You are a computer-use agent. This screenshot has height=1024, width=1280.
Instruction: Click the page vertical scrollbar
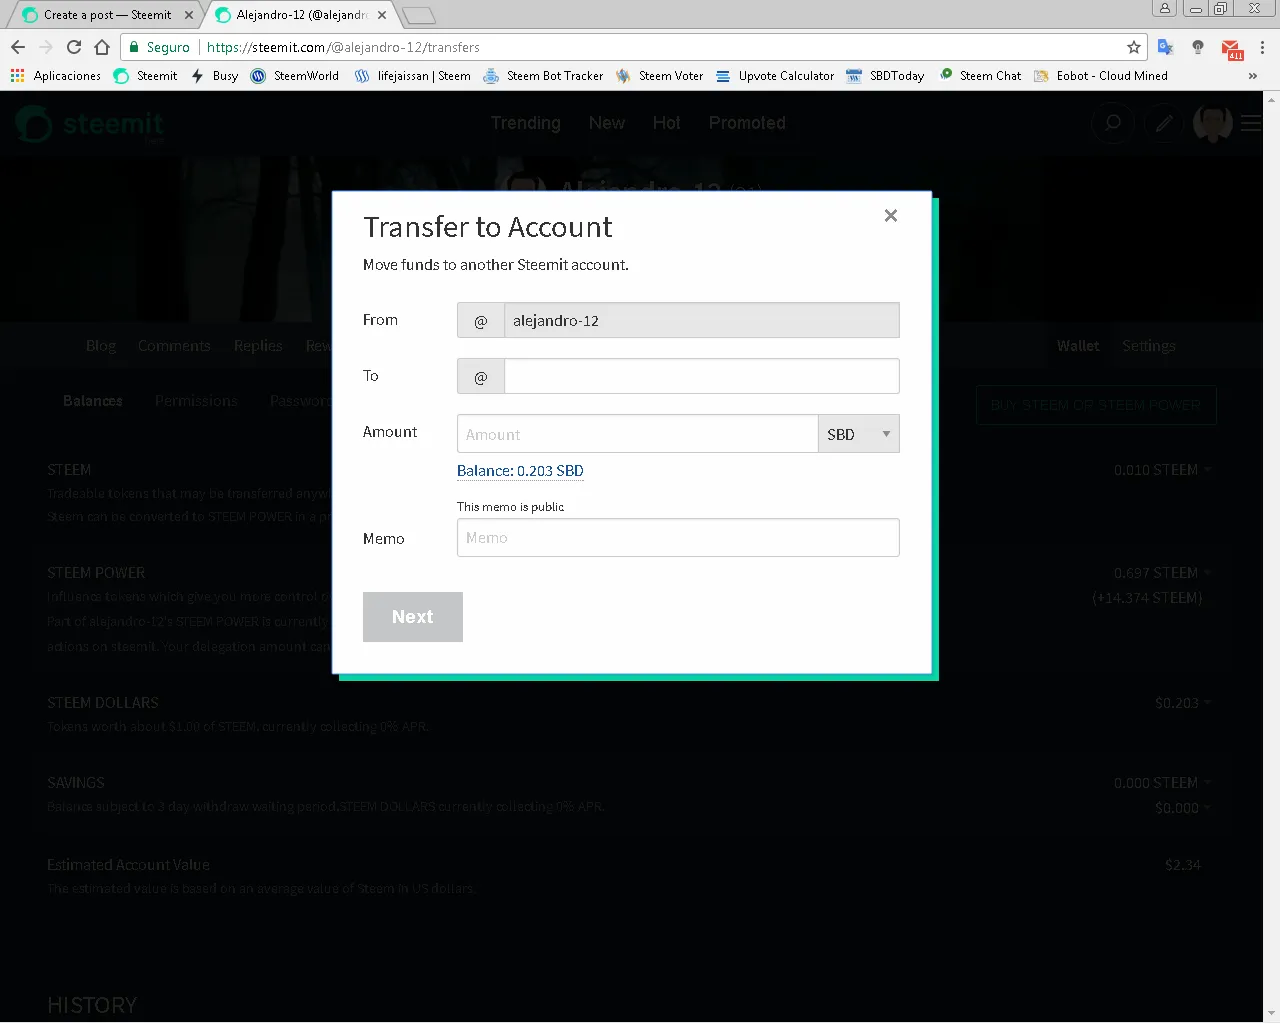pos(1272,556)
